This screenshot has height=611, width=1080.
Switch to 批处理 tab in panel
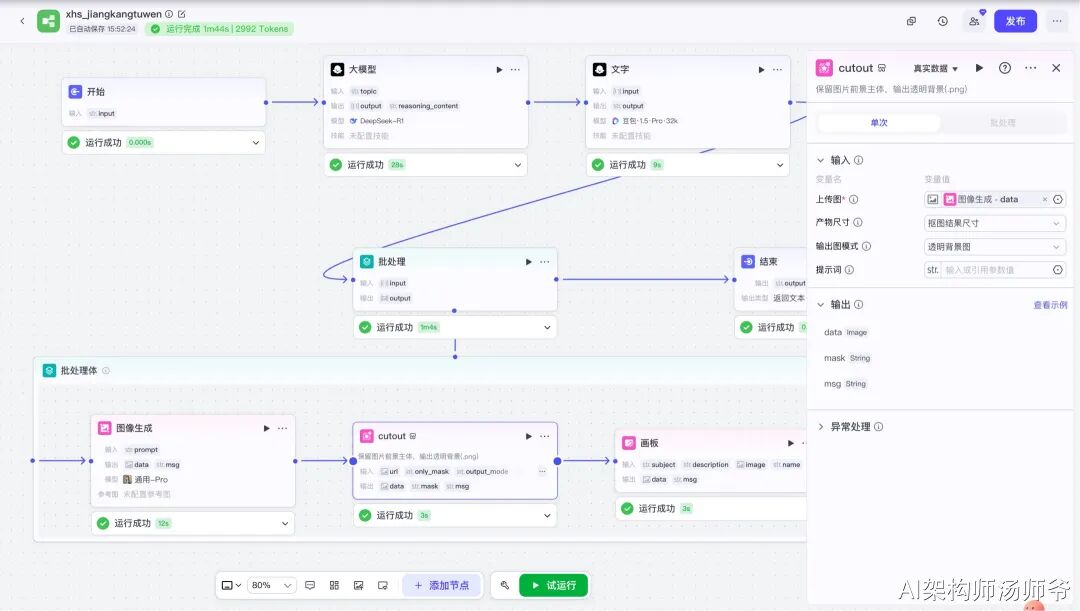[x=1003, y=123]
